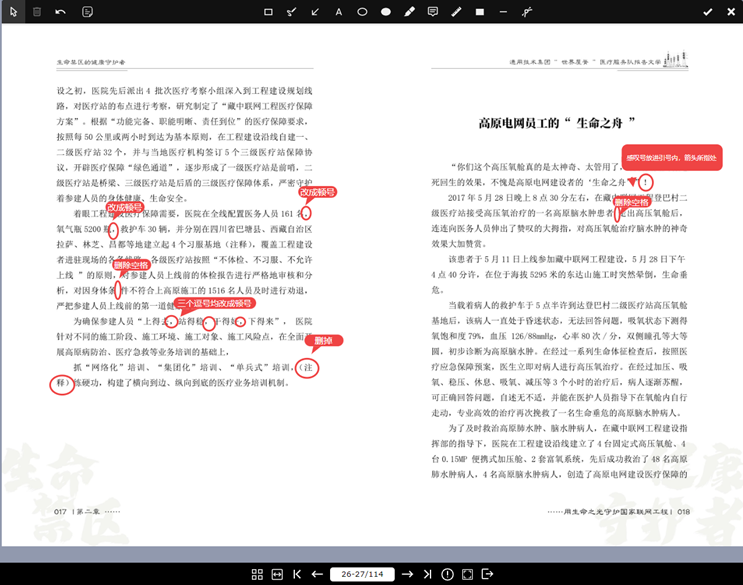Jump to the last page
This screenshot has width=743, height=585.
point(427,574)
